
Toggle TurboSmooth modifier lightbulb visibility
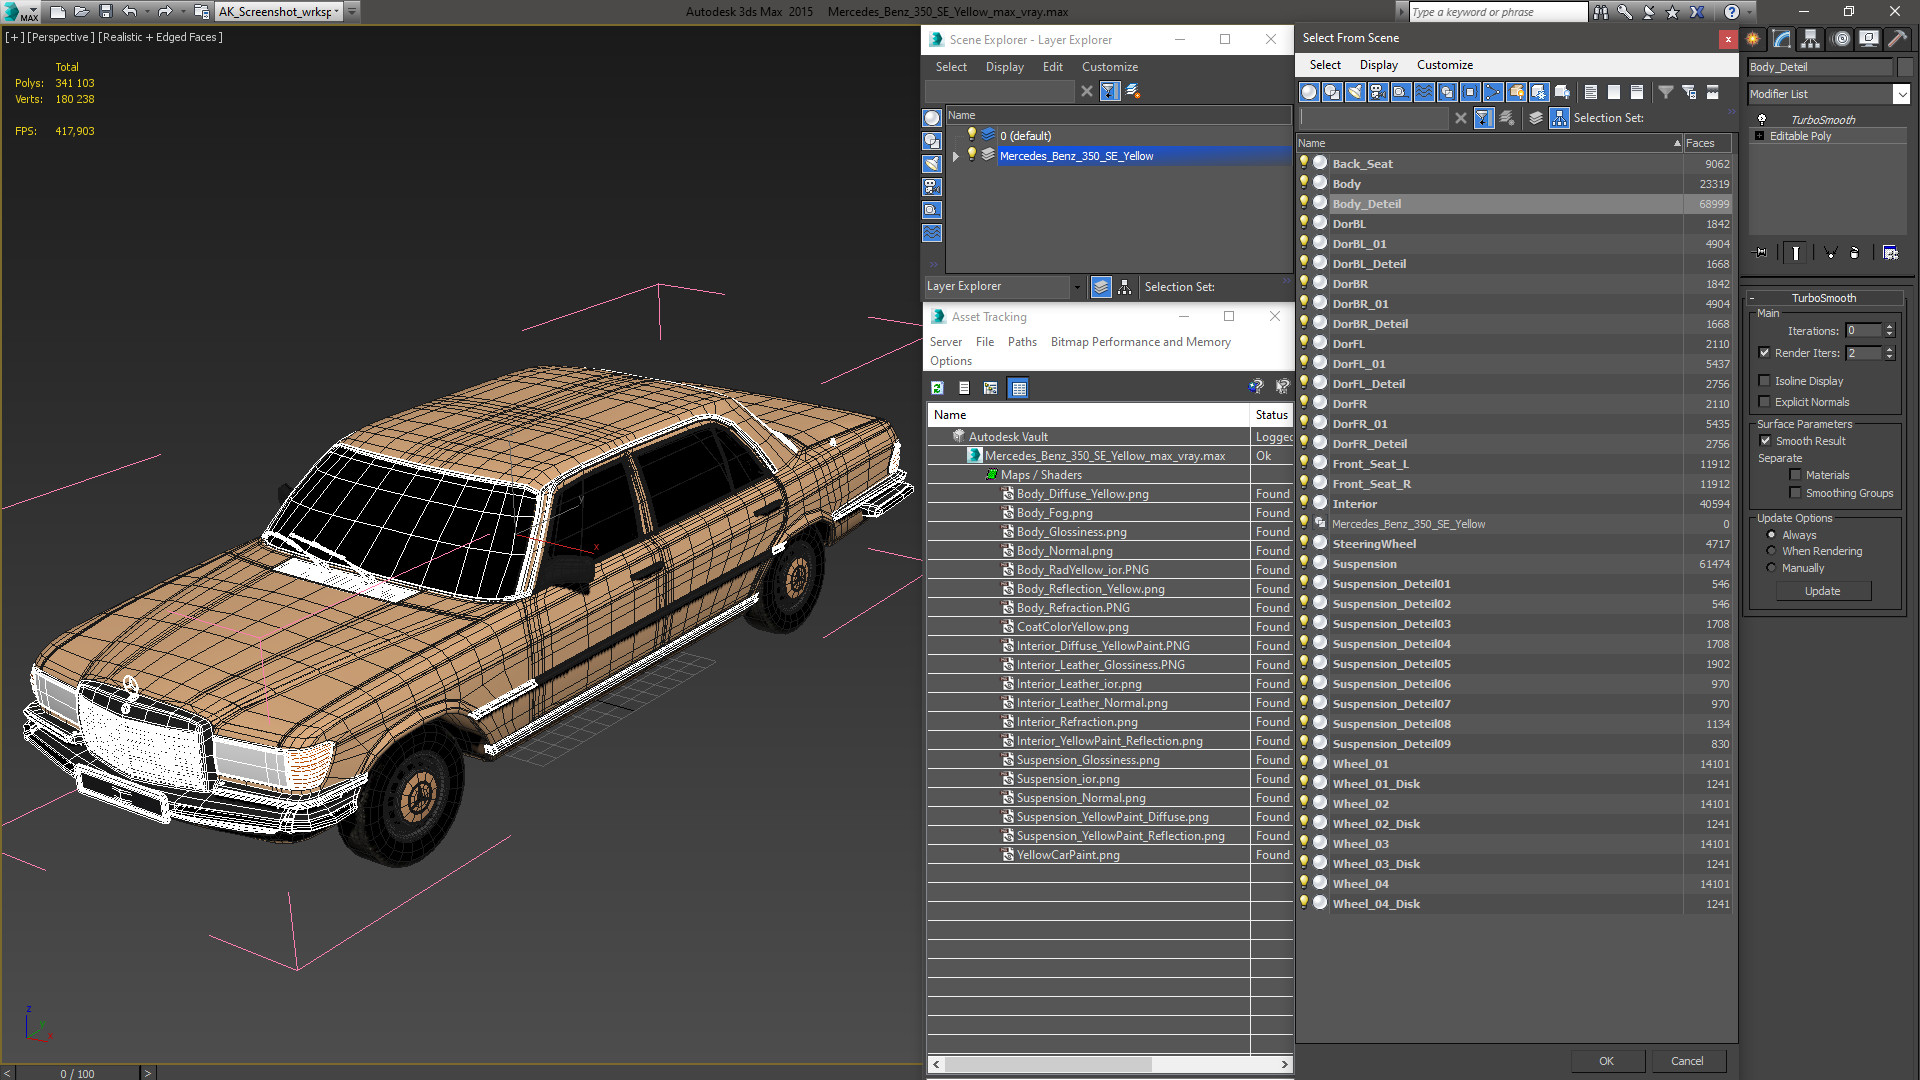pyautogui.click(x=1762, y=119)
